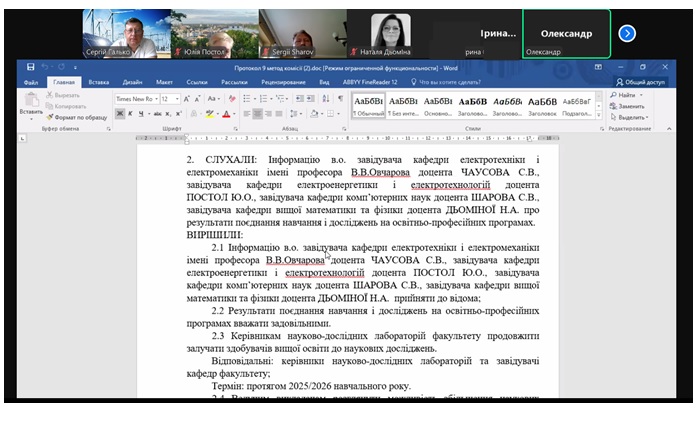Open the font color dropdown arrow
Screen dimensions: 698x423
234,114
